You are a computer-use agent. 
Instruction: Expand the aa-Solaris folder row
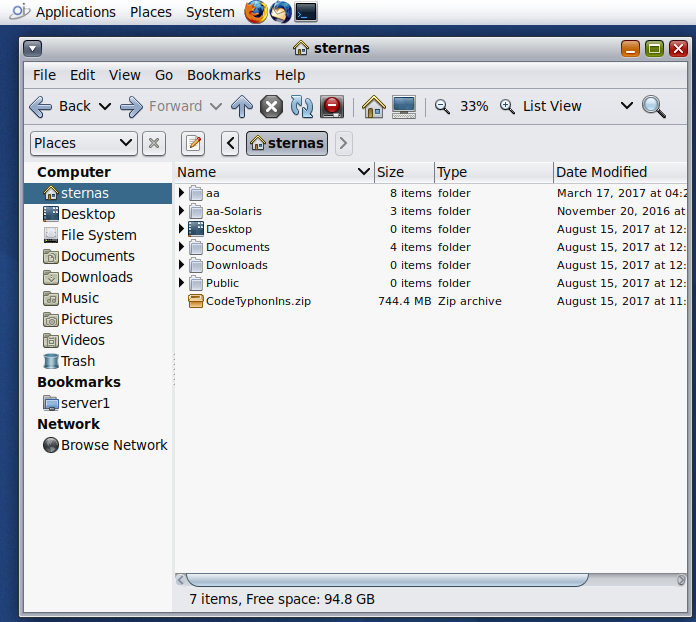181,211
